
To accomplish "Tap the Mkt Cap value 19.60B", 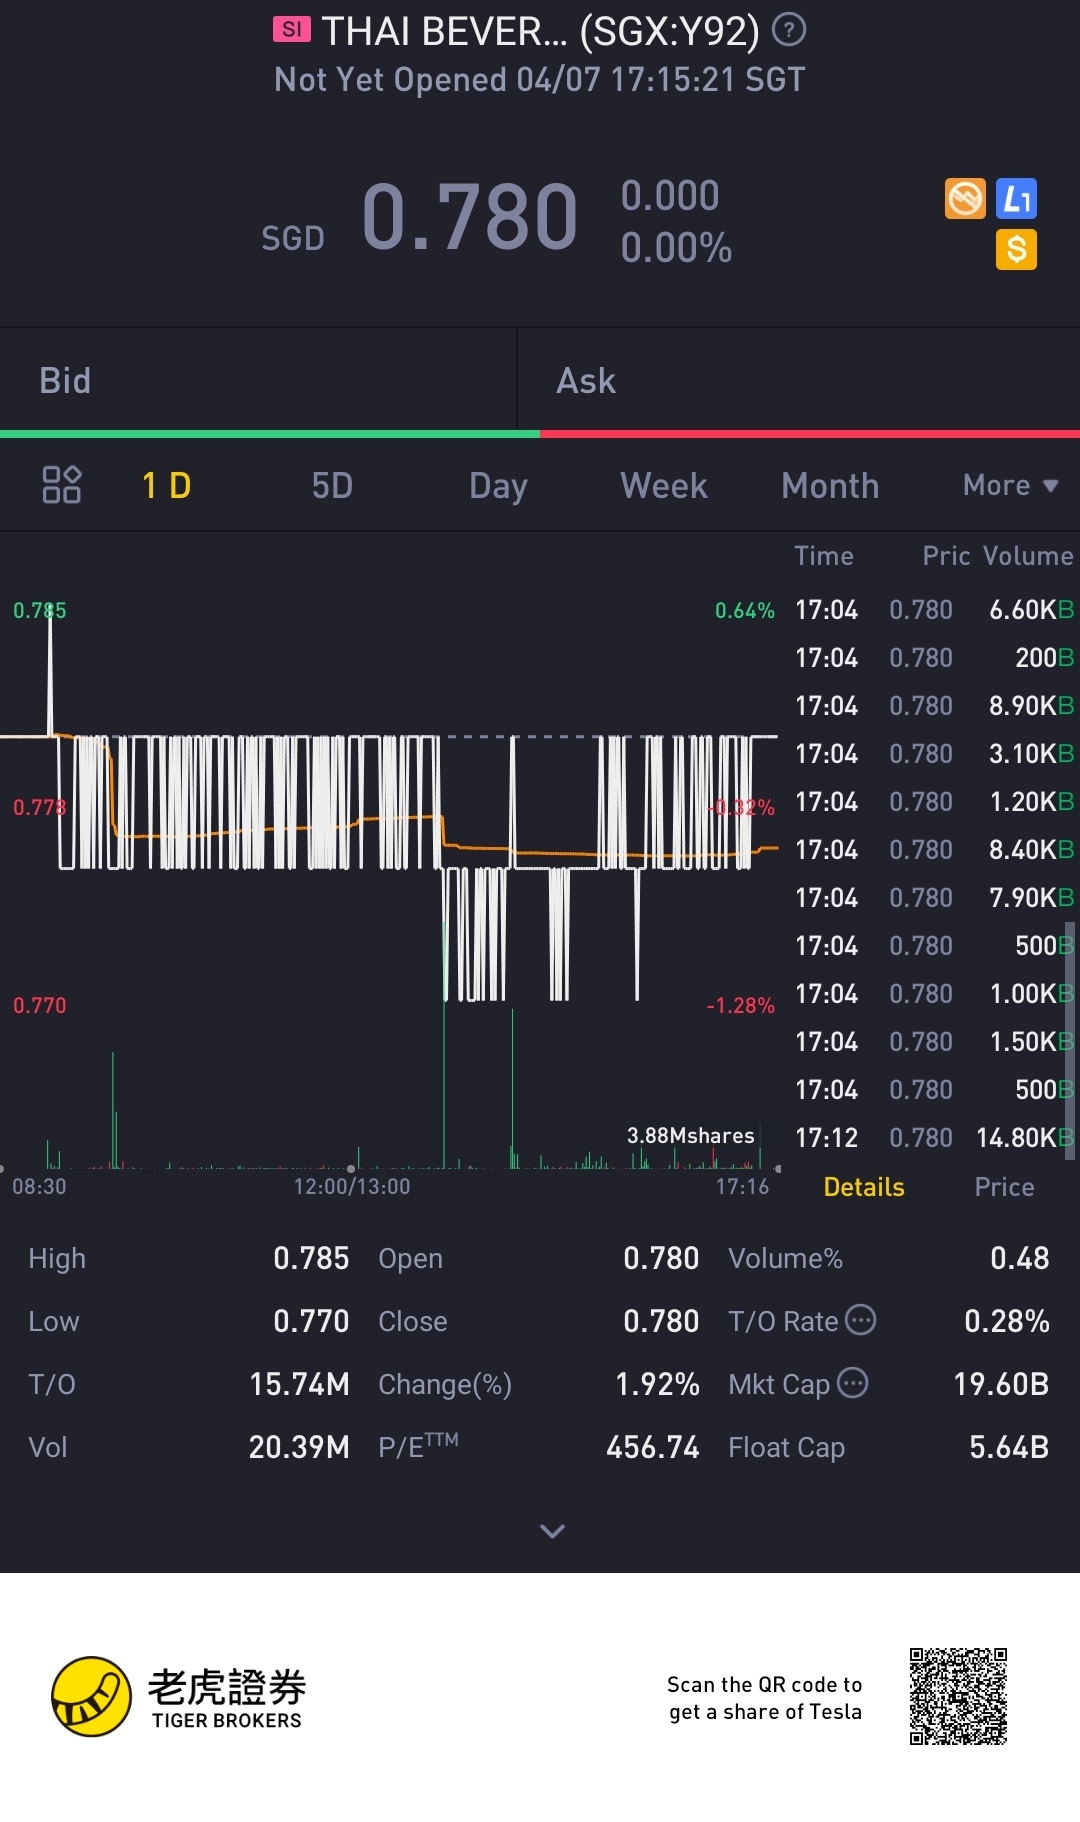I will point(1001,1384).
